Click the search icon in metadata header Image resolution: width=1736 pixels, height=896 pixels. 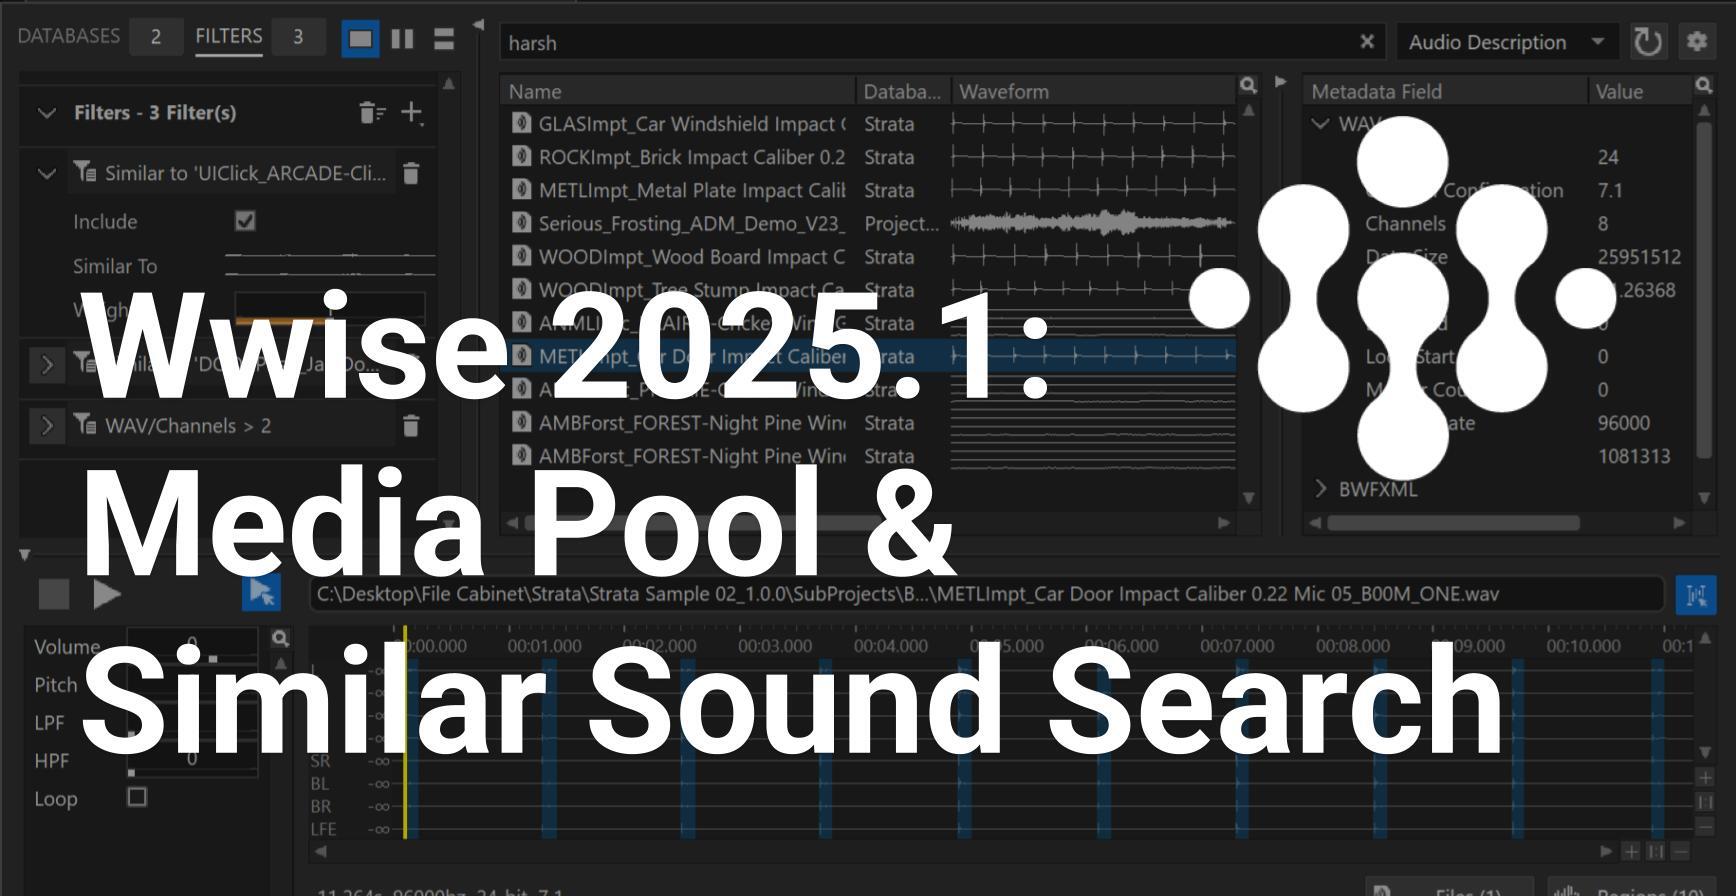click(x=1704, y=86)
